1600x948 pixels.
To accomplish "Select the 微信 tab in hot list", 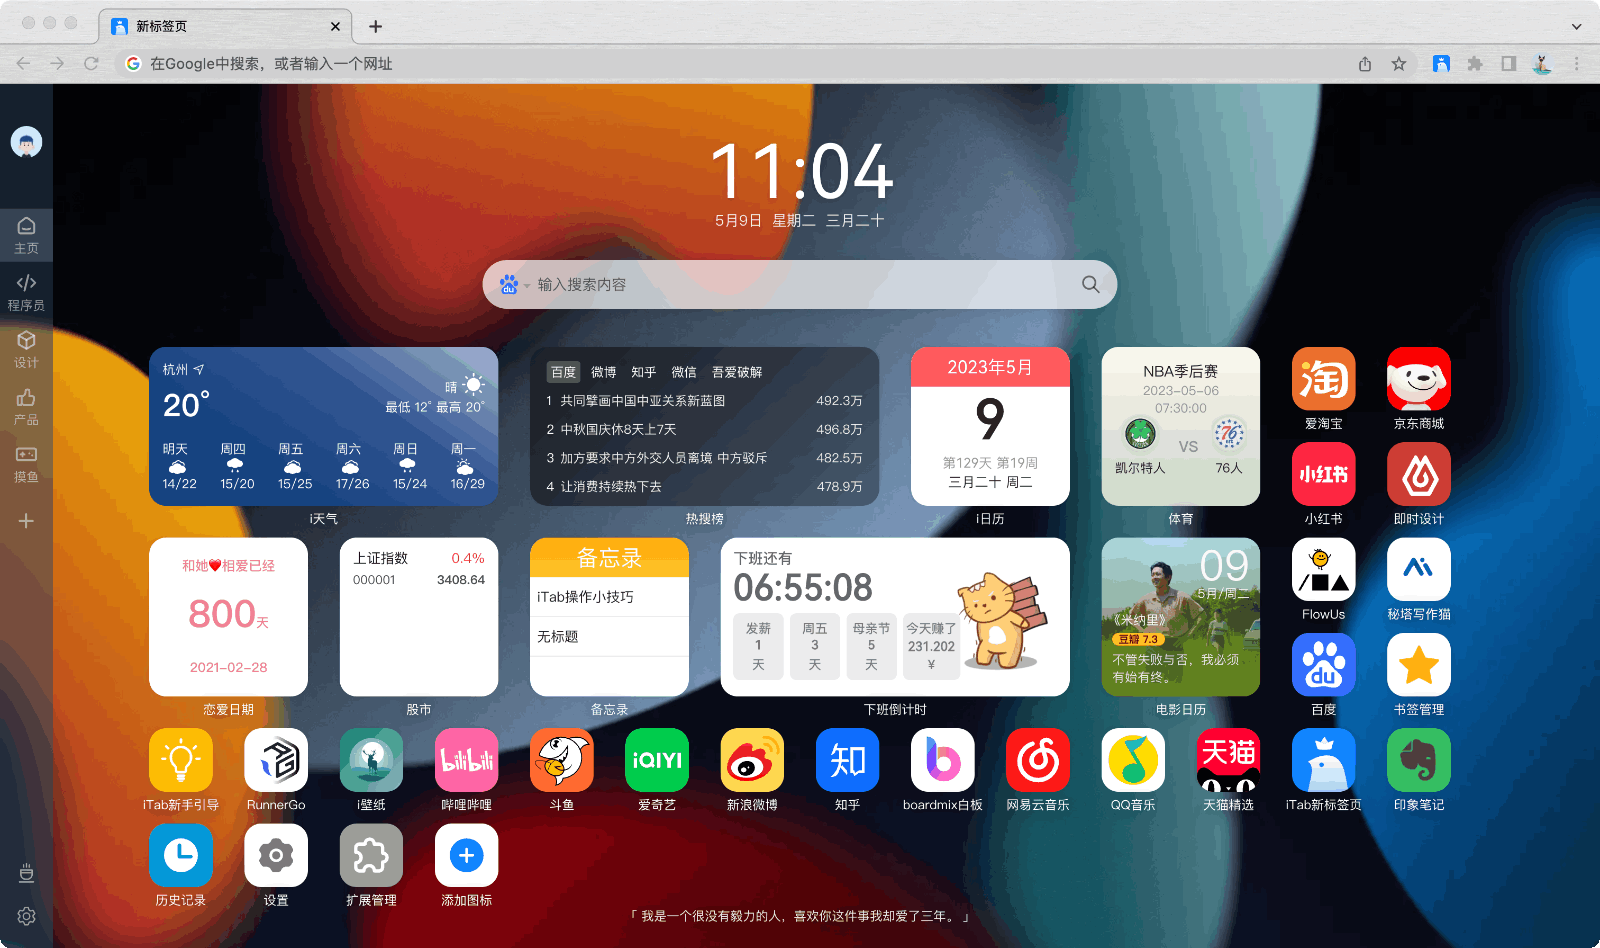I will pyautogui.click(x=684, y=372).
